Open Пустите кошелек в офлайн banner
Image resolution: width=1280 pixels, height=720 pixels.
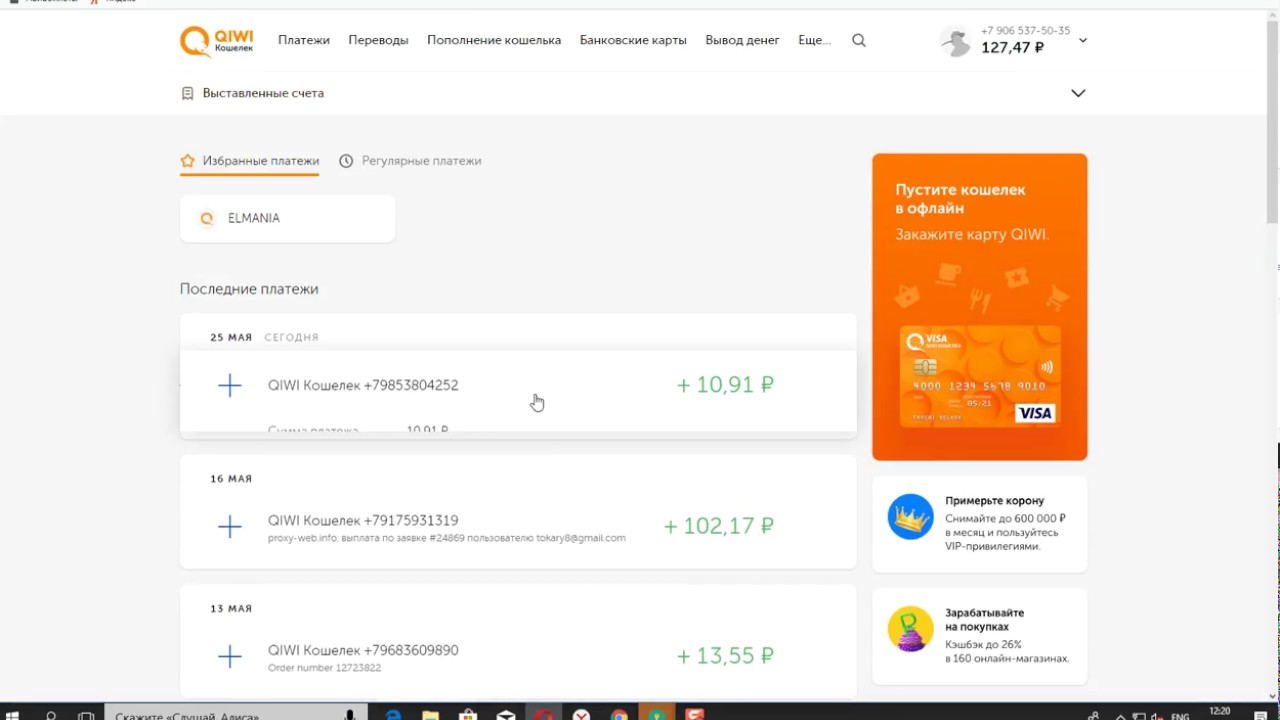click(979, 307)
